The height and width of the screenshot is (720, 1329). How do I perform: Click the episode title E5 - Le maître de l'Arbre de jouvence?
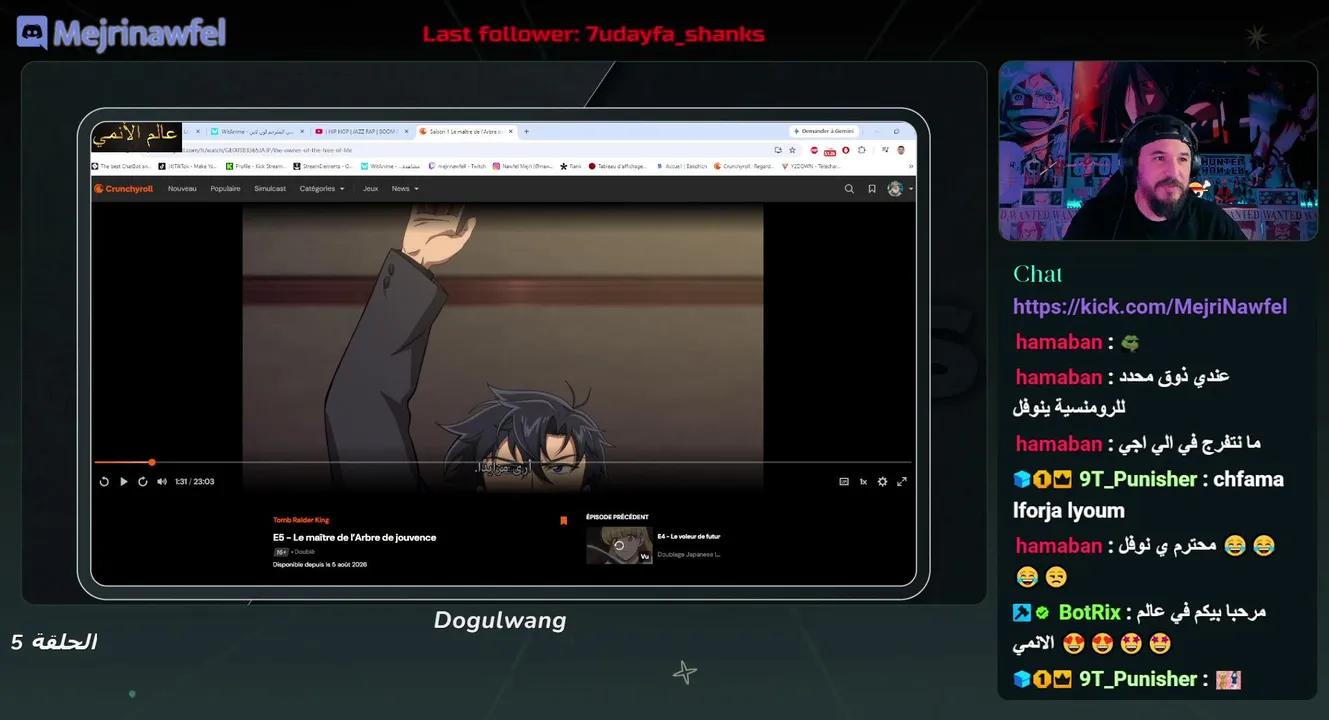click(355, 537)
